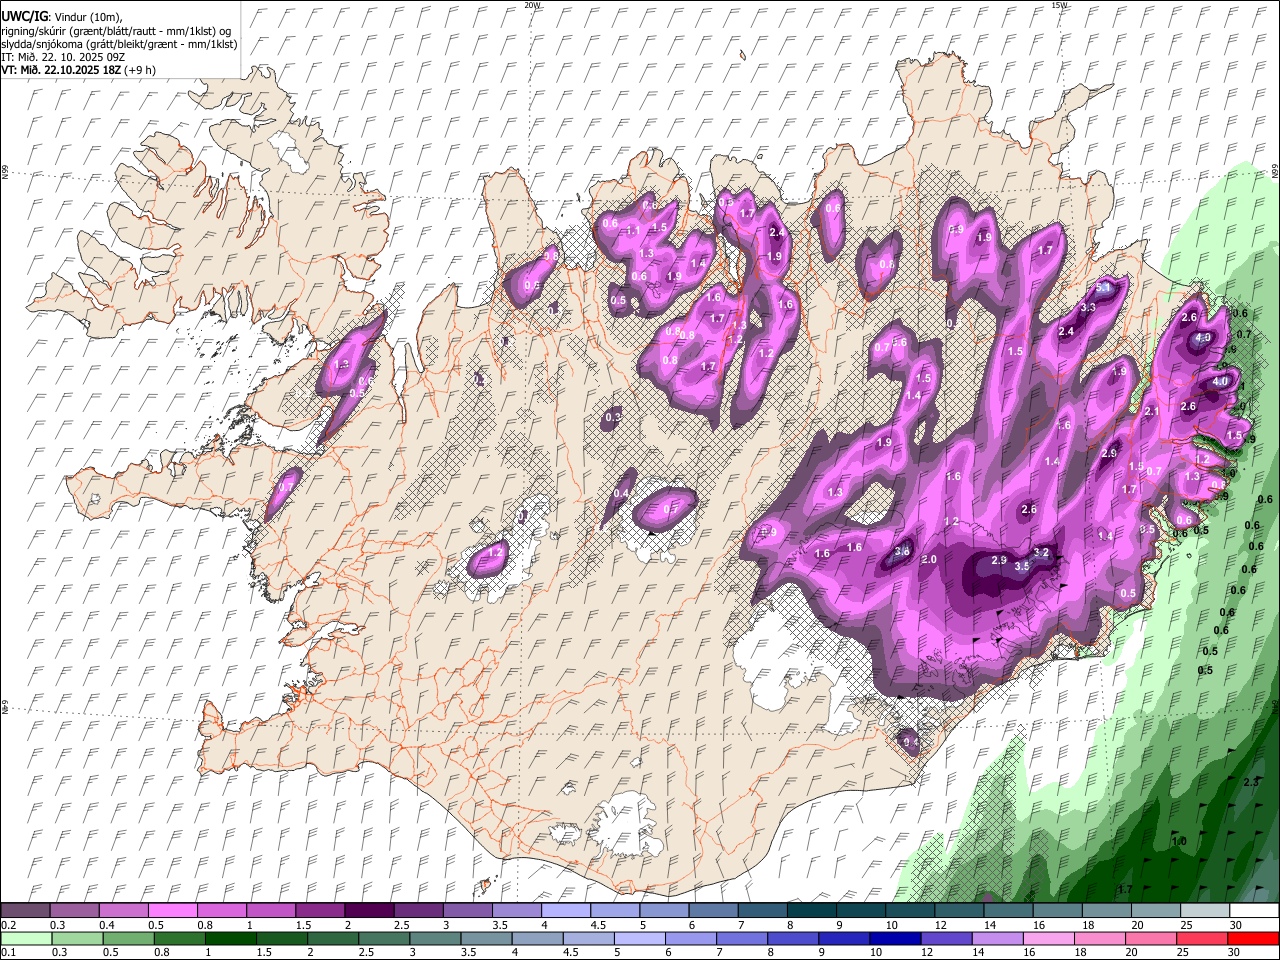Click the '2.1' value label on the map

1151,412
